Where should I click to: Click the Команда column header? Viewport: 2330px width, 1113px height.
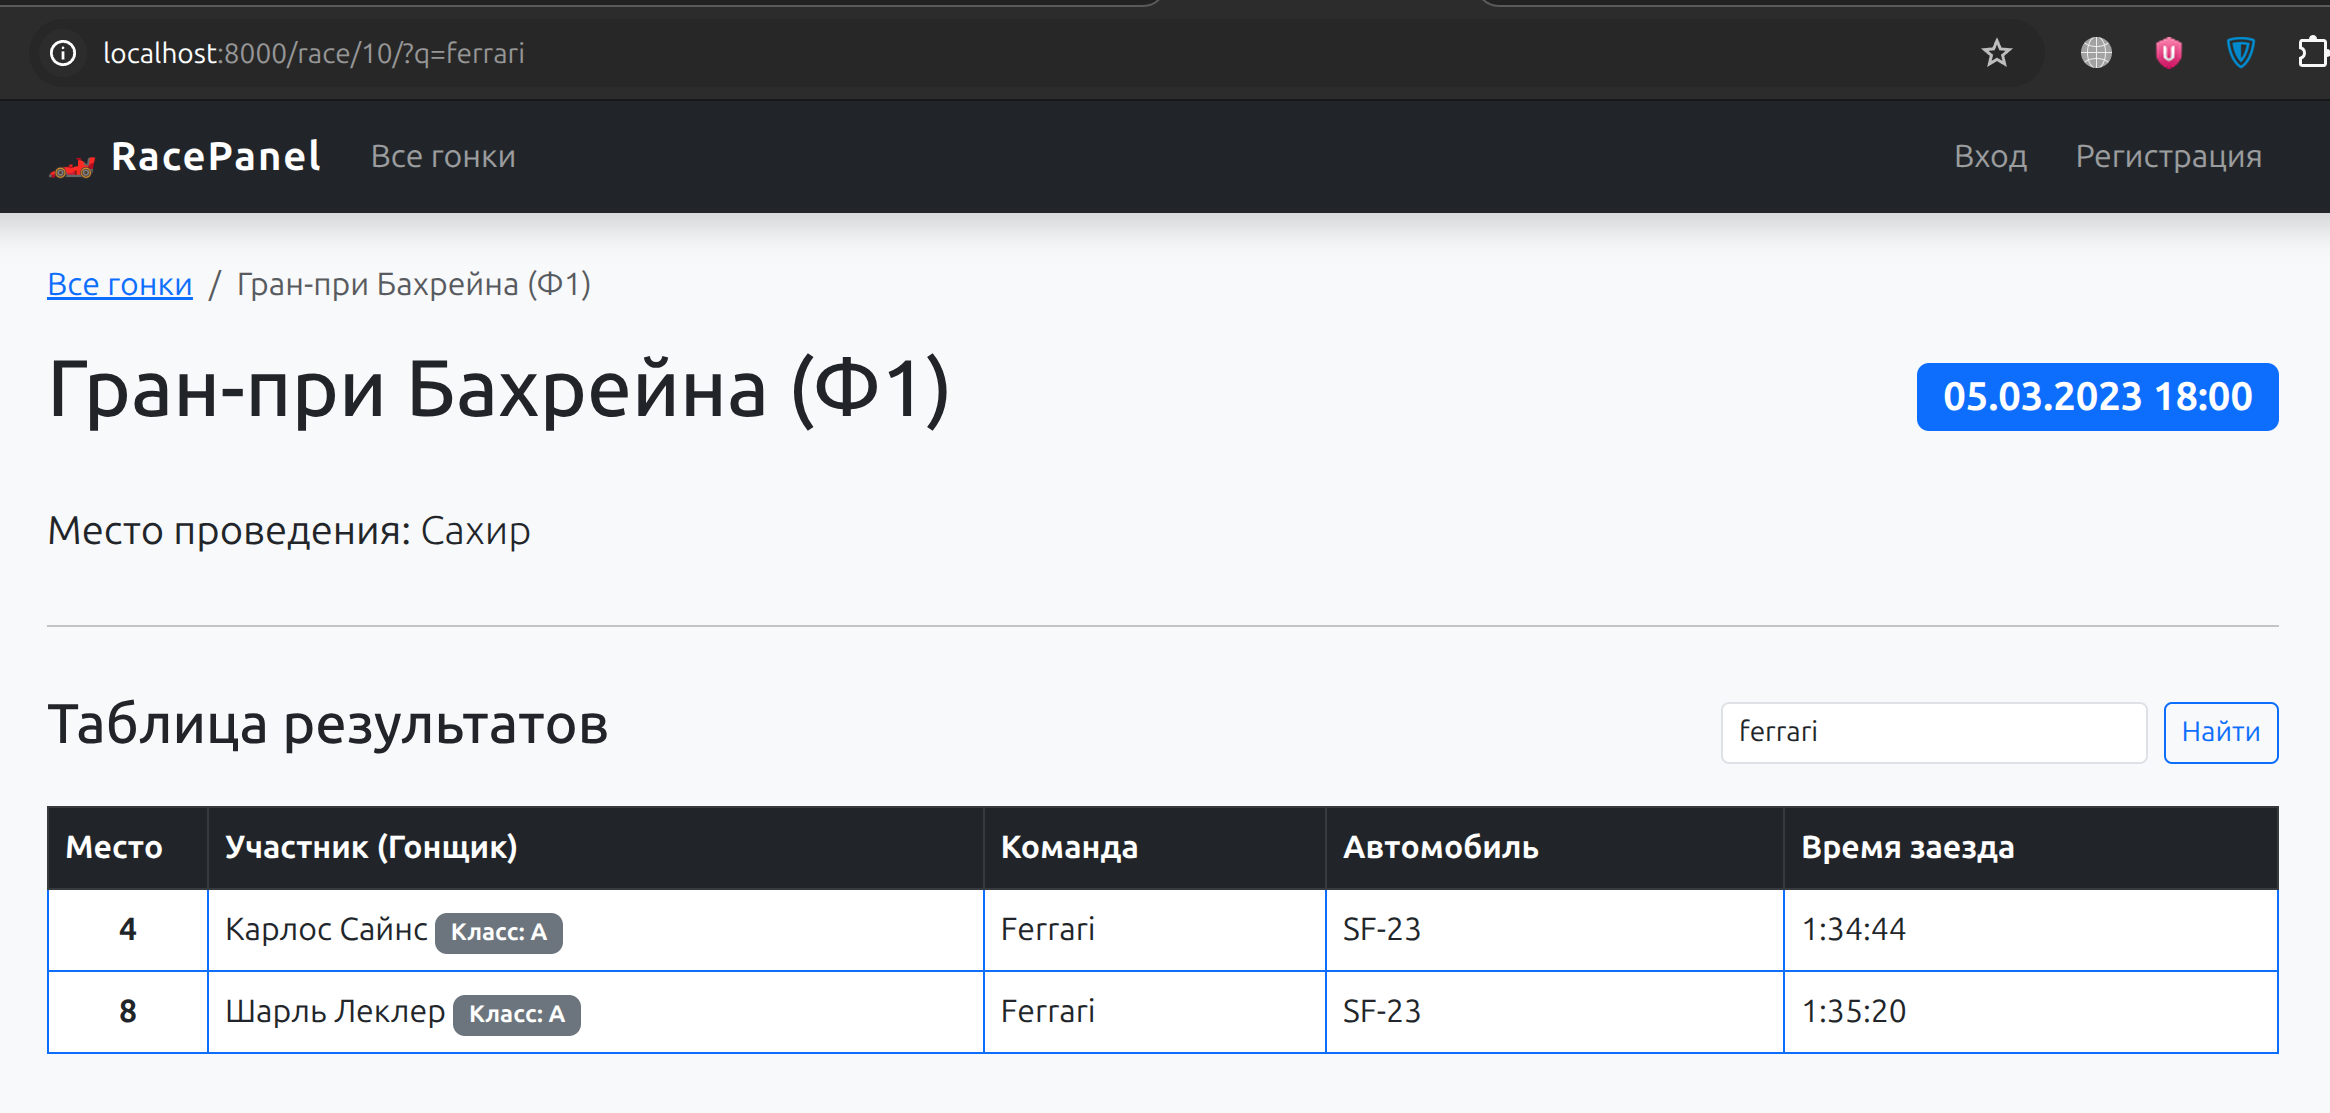(x=1069, y=847)
